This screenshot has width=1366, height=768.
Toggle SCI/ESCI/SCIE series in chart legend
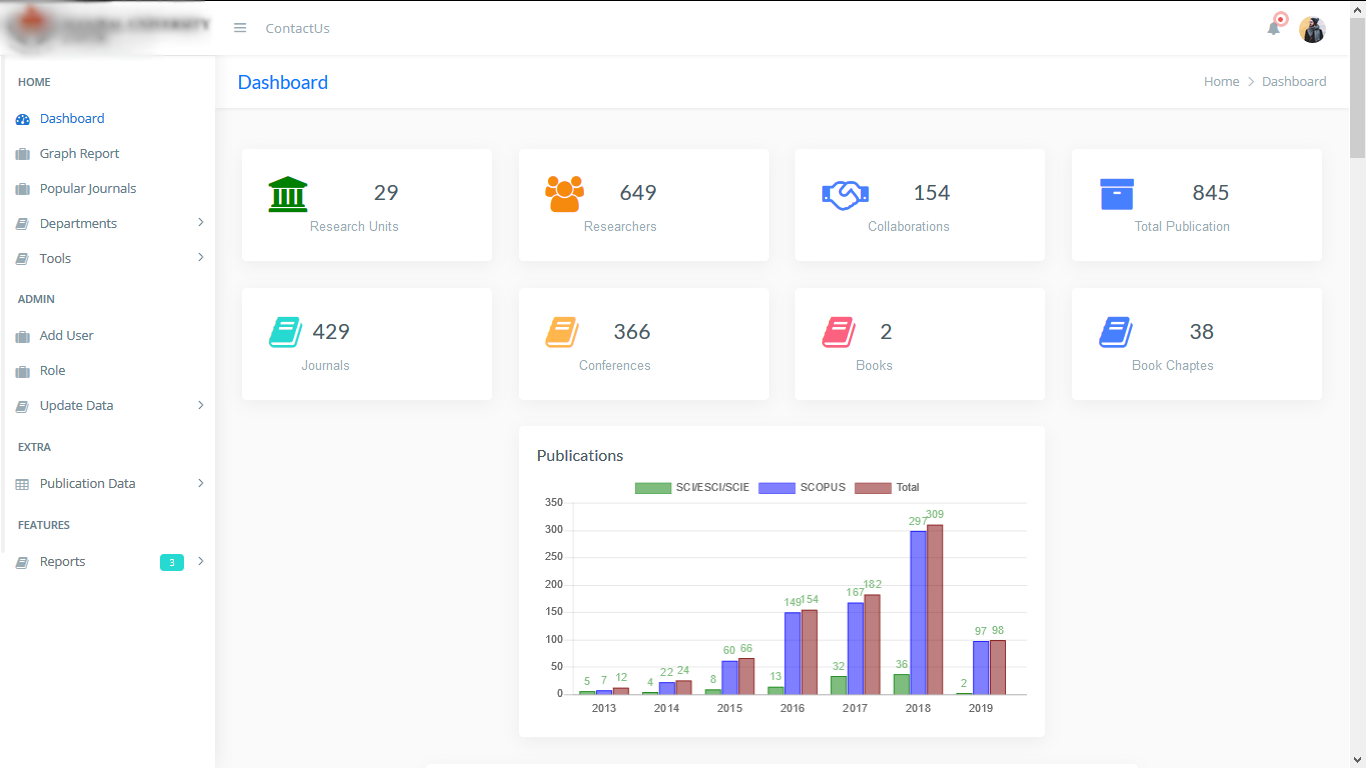point(692,488)
